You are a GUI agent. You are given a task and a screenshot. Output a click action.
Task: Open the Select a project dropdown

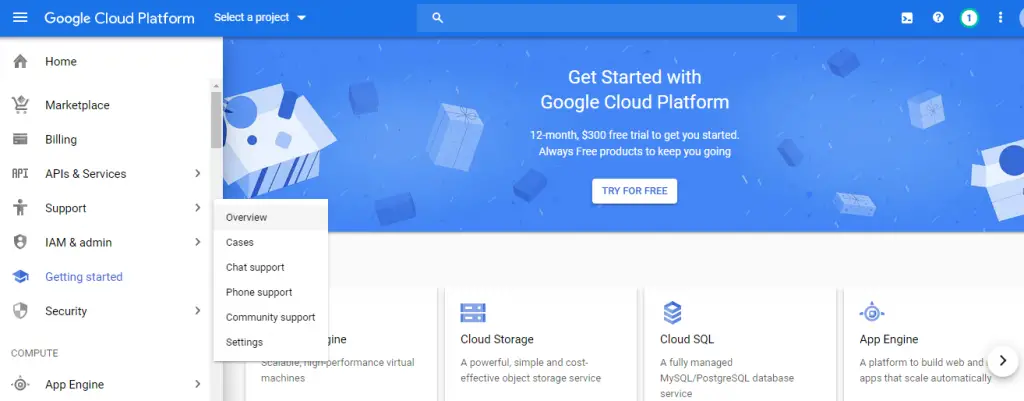(260, 18)
